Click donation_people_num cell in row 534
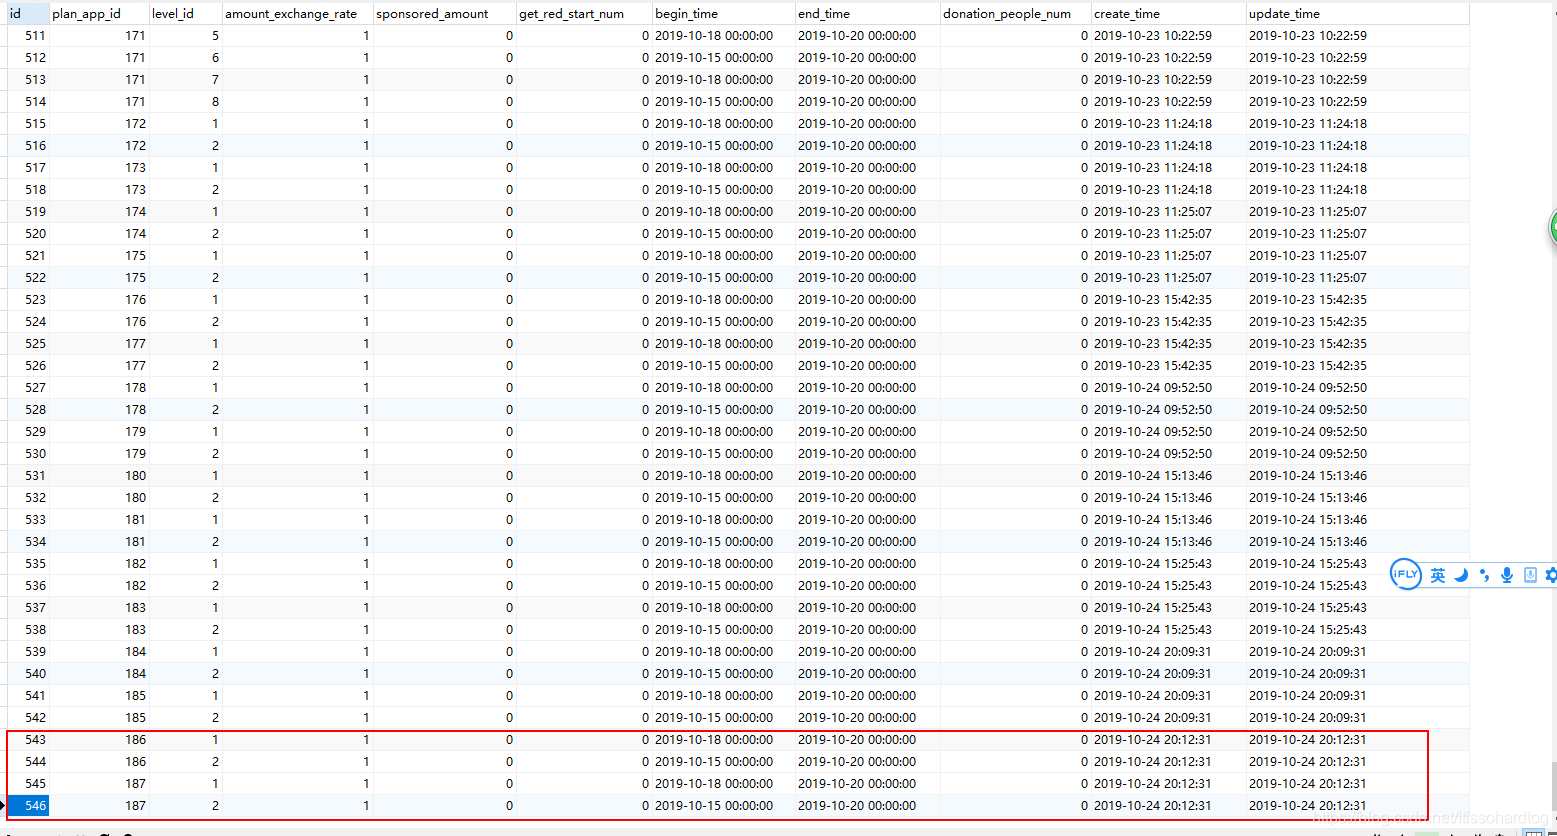1557x836 pixels. coord(1015,542)
